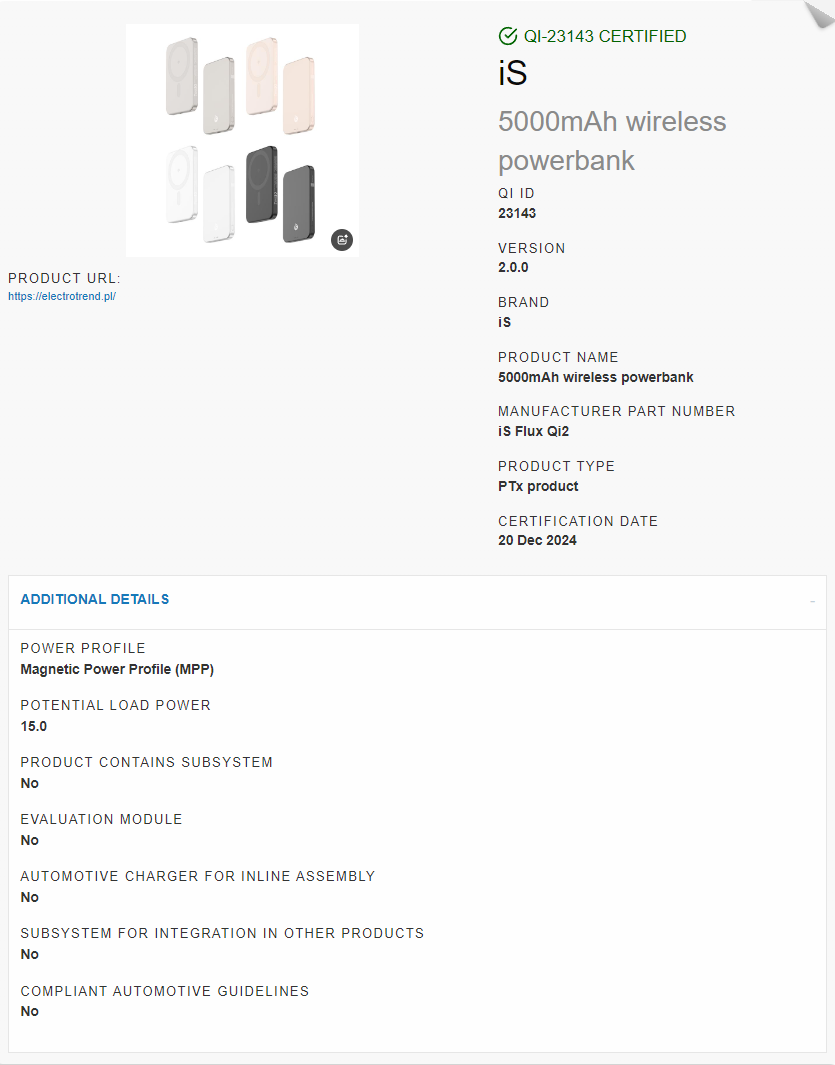This screenshot has height=1065, width=835.
Task: Click the PRODUCT URL label
Action: (64, 278)
